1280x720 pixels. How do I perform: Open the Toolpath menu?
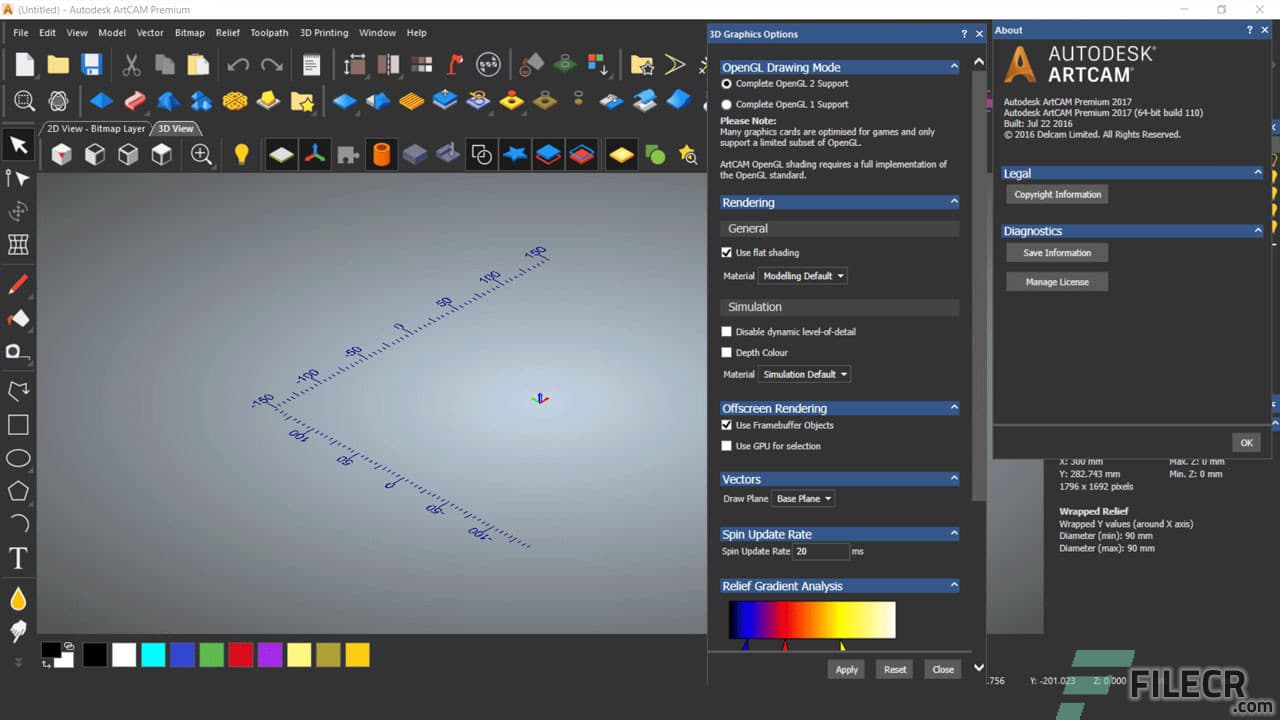268,32
